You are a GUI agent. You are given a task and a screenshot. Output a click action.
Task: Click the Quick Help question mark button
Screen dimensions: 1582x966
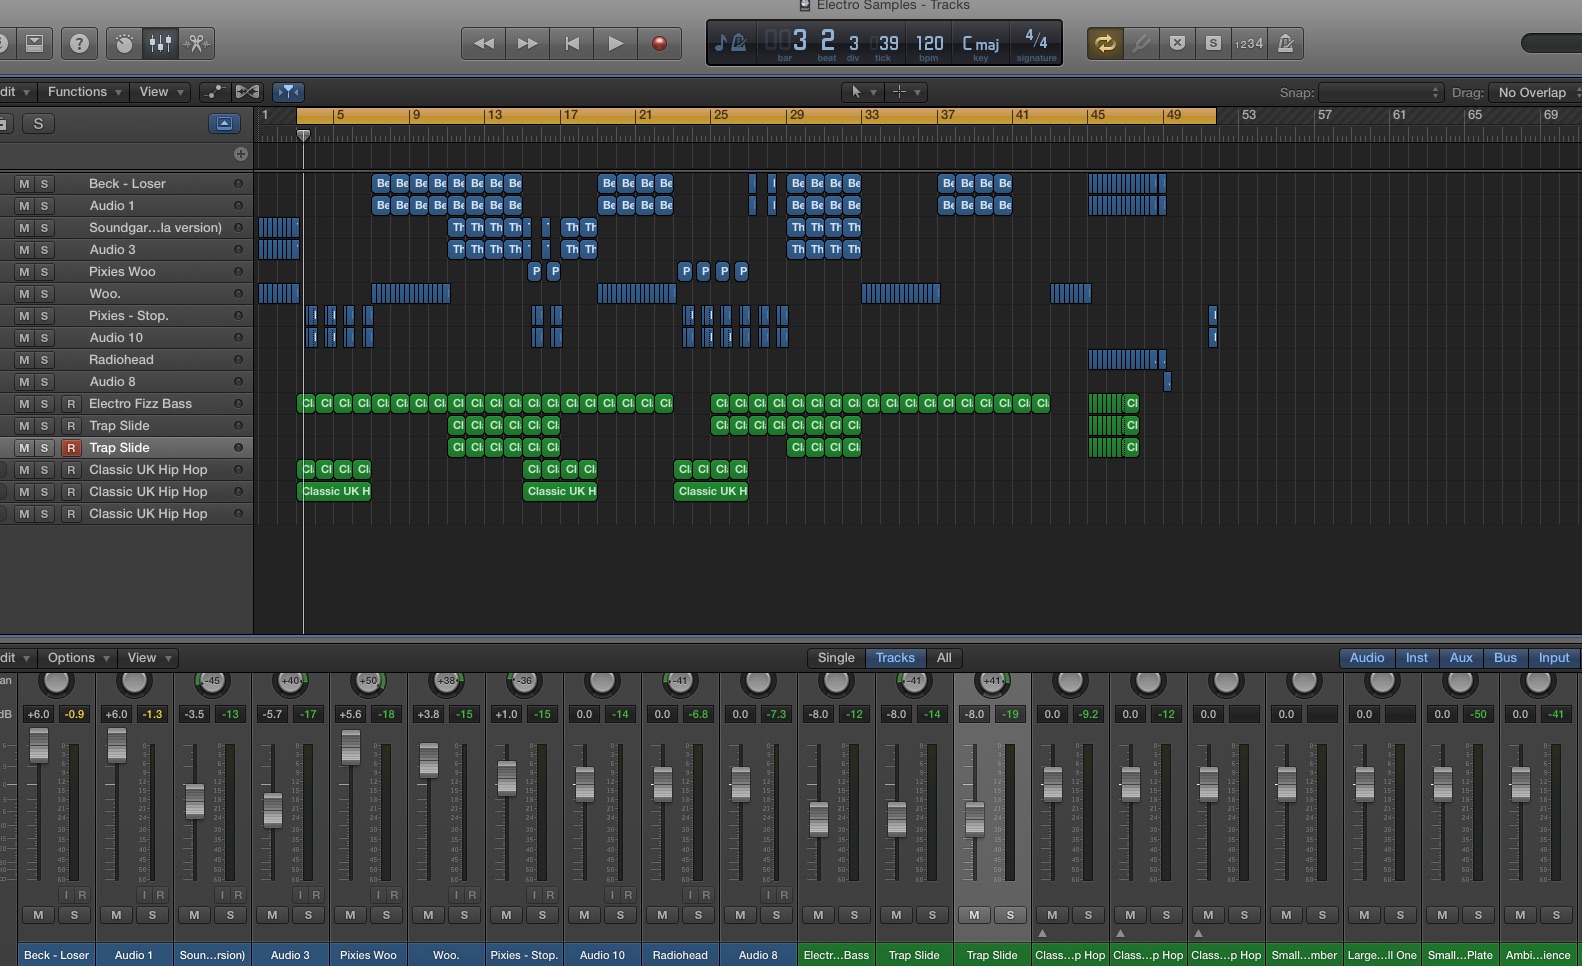[x=79, y=43]
